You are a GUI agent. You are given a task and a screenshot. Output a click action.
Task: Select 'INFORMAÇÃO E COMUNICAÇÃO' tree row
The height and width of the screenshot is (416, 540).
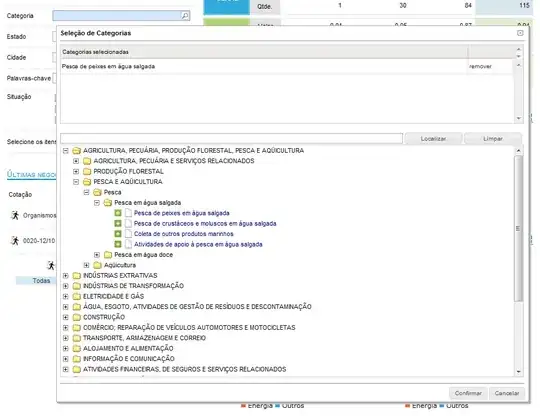[x=129, y=359]
